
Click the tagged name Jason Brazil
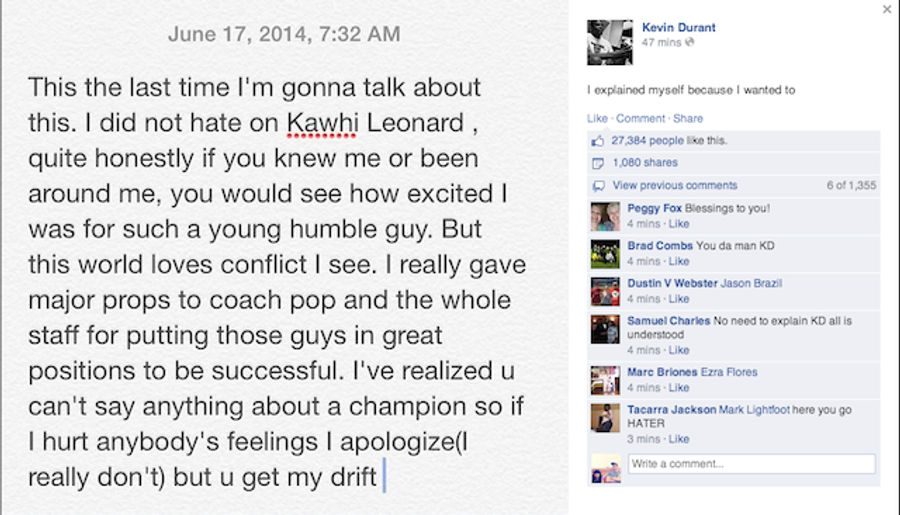751,283
